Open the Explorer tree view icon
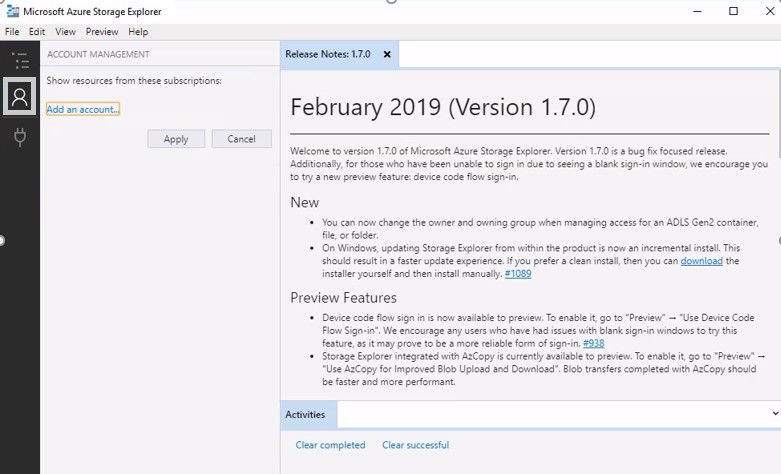The height and width of the screenshot is (474, 781). (x=20, y=60)
